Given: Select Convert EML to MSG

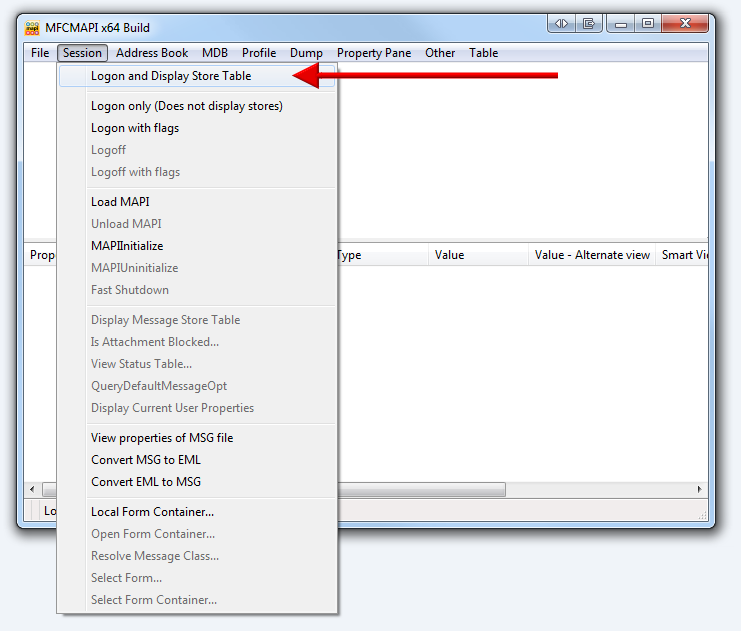Looking at the screenshot, I should point(146,482).
